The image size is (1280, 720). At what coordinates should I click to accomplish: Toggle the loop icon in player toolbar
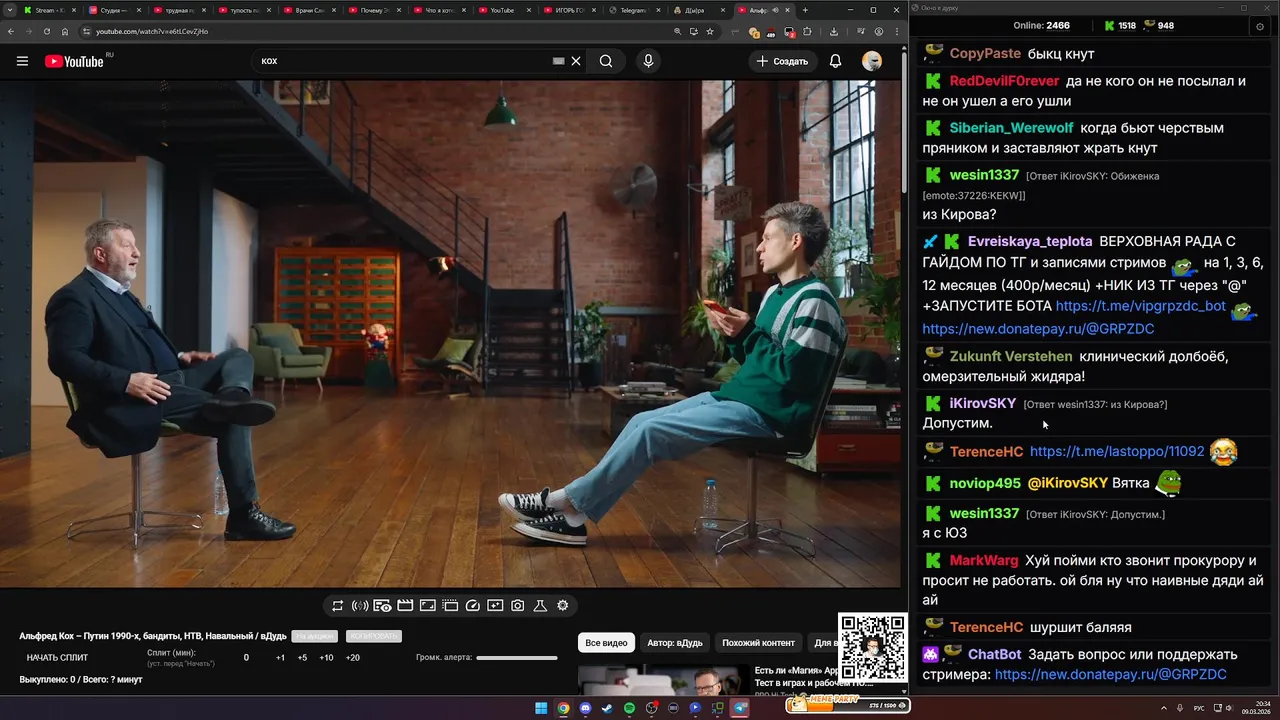tap(338, 606)
